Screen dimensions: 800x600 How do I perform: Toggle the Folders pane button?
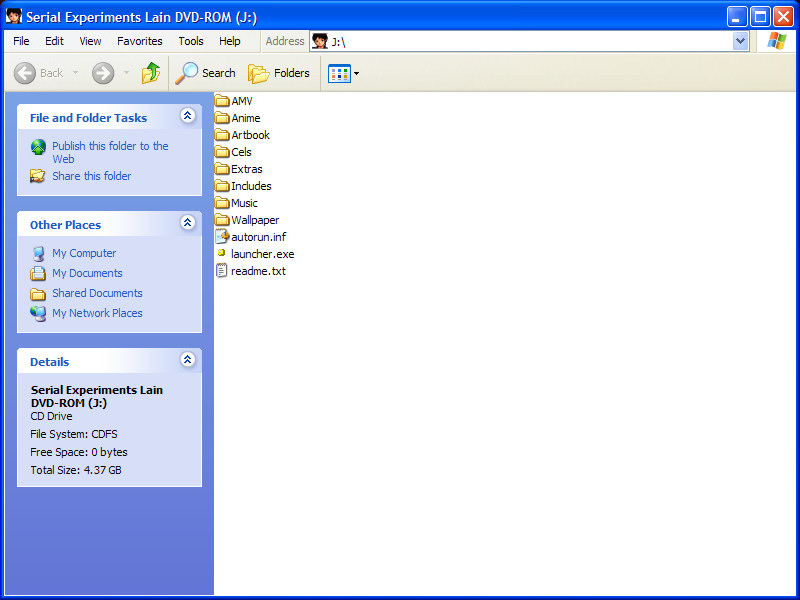coord(279,73)
